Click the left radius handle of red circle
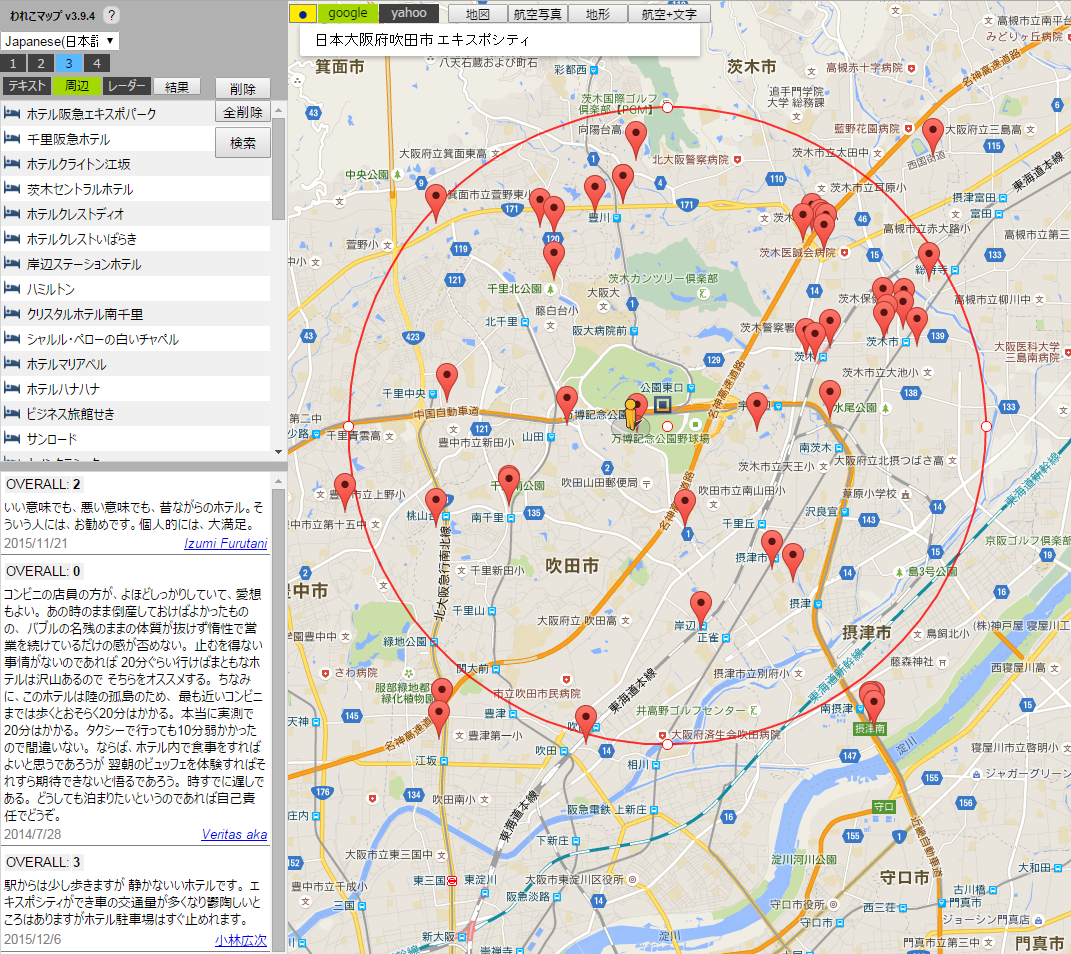The height and width of the screenshot is (954, 1071). (348, 426)
